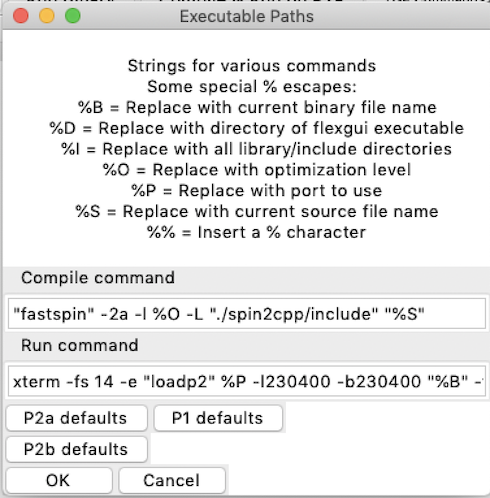The width and height of the screenshot is (490, 498).
Task: Click the Executable Paths title bar
Action: (x=247, y=16)
